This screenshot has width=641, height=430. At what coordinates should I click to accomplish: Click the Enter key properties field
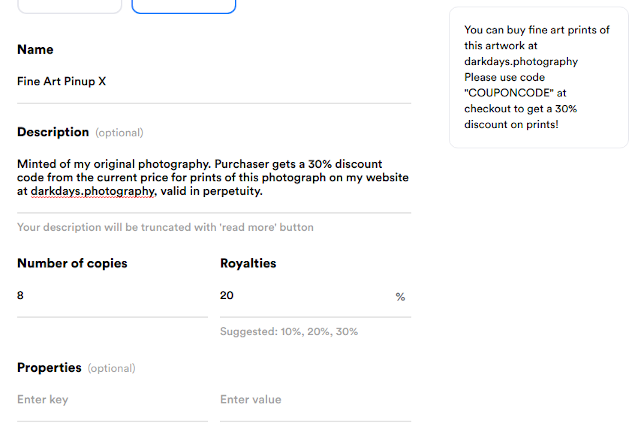(x=112, y=400)
